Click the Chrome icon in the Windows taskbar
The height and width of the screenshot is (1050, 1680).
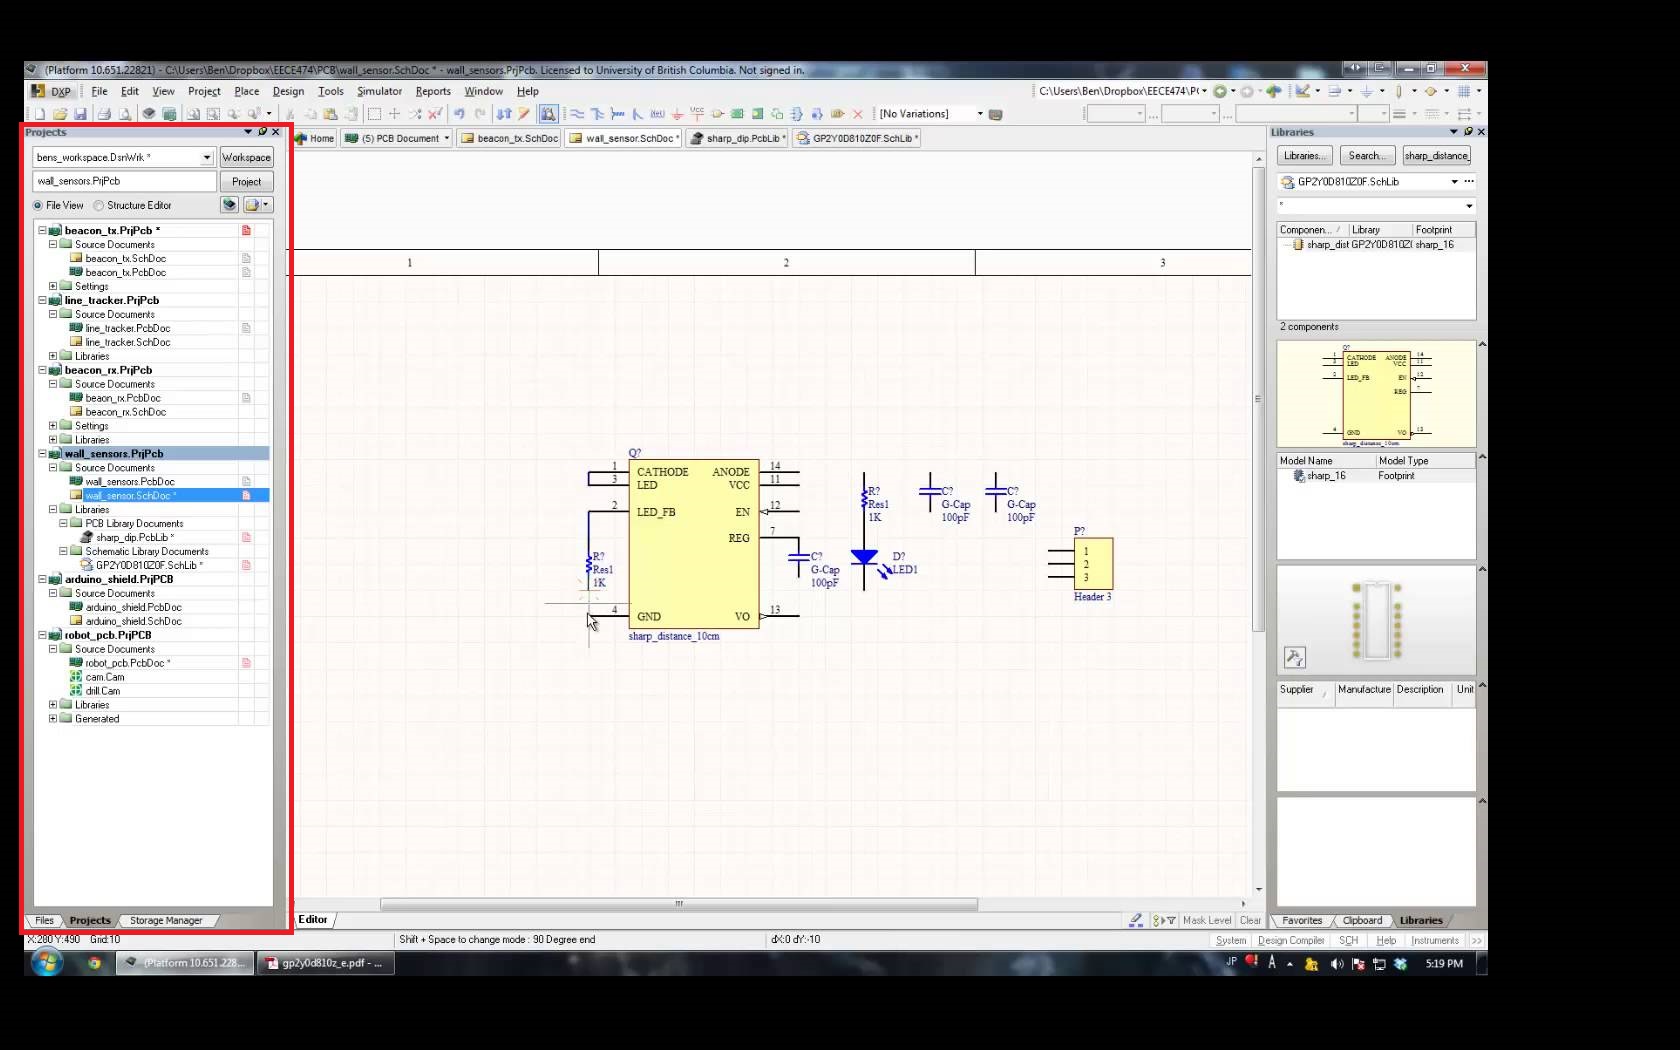(94, 963)
